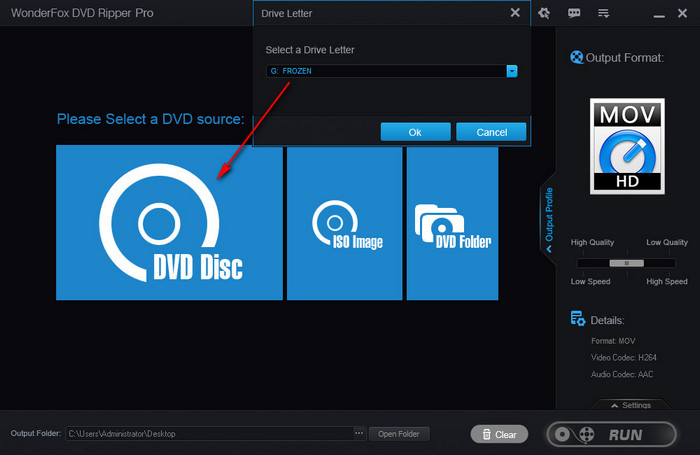Click the Output Format film reel icon
Image resolution: width=700 pixels, height=455 pixels.
pyautogui.click(x=576, y=58)
